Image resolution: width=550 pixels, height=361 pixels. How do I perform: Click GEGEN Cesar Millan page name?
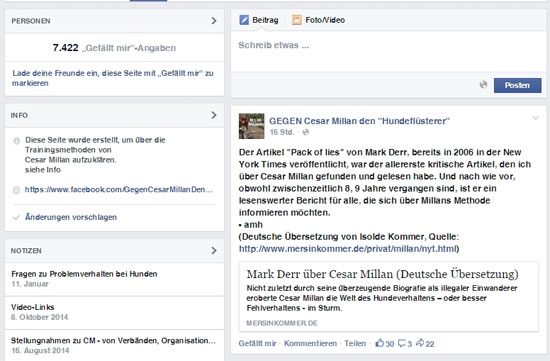pyautogui.click(x=359, y=121)
